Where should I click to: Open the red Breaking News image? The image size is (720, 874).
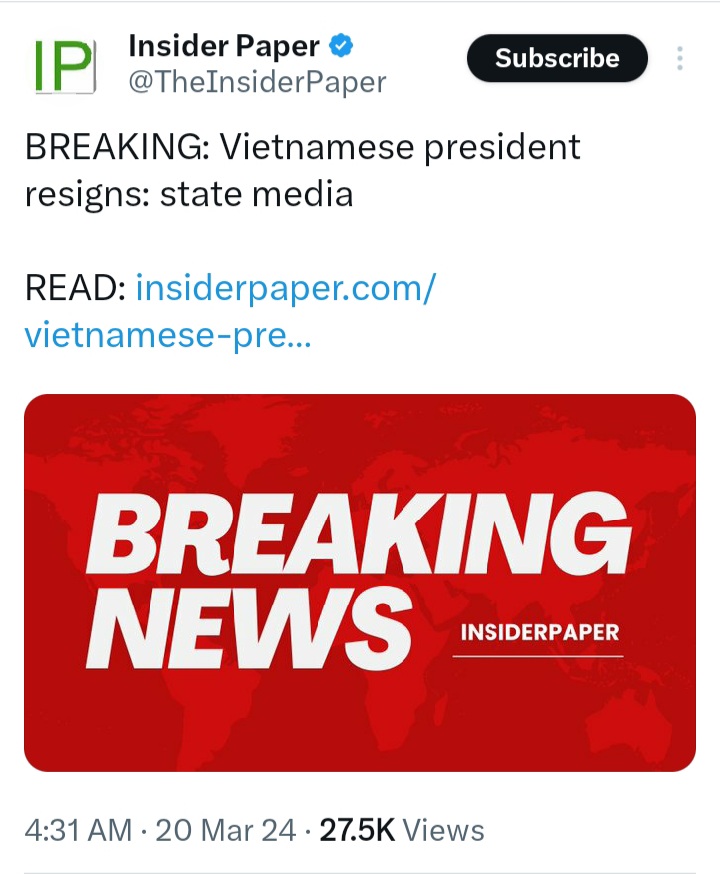[x=360, y=582]
